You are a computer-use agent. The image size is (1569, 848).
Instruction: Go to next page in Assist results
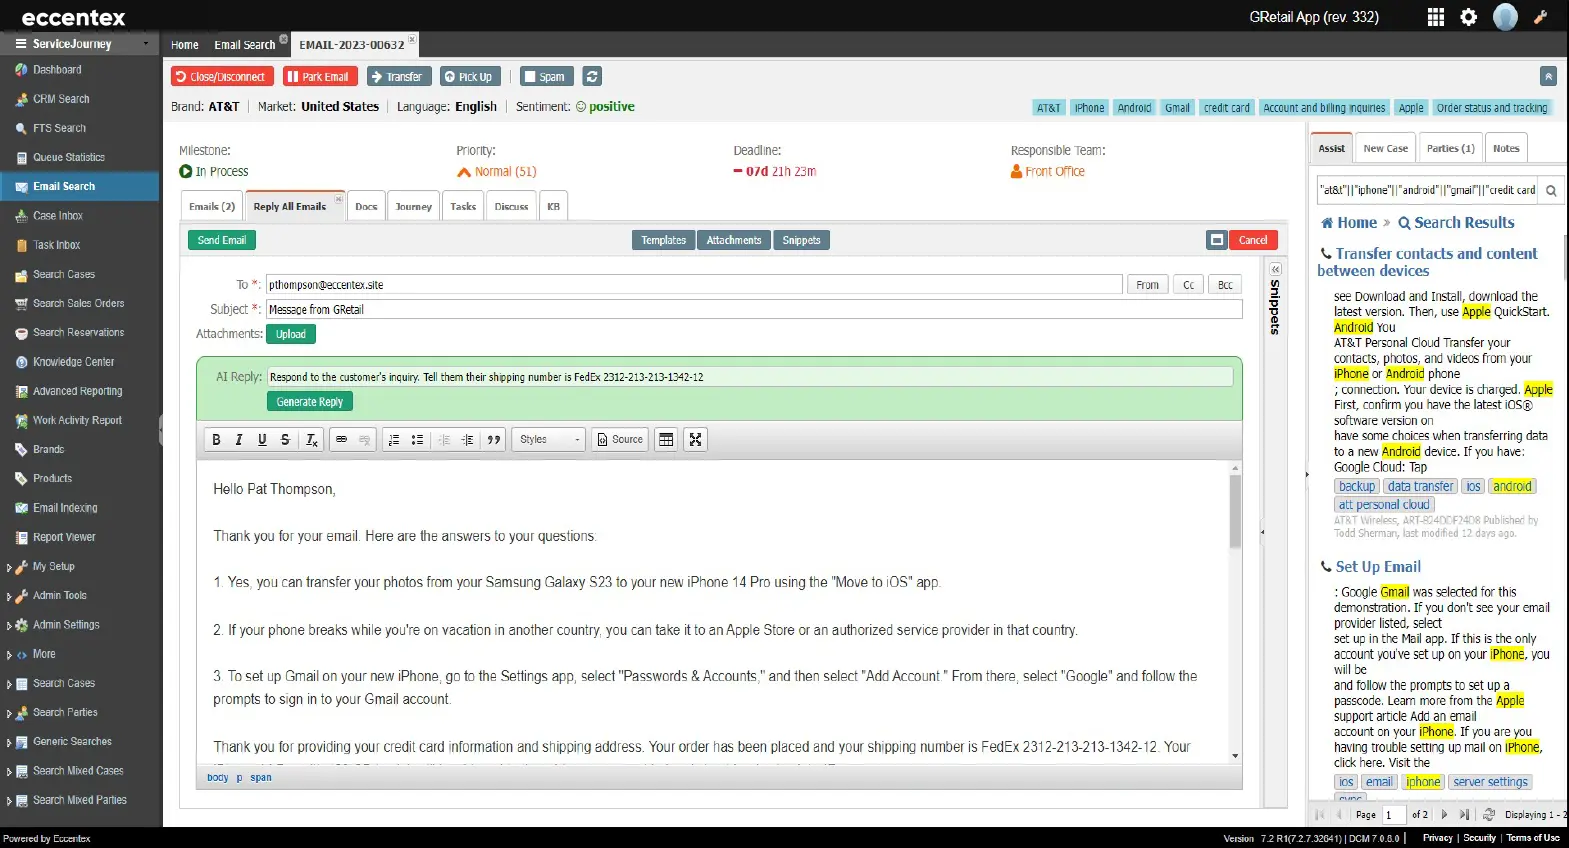(x=1444, y=815)
